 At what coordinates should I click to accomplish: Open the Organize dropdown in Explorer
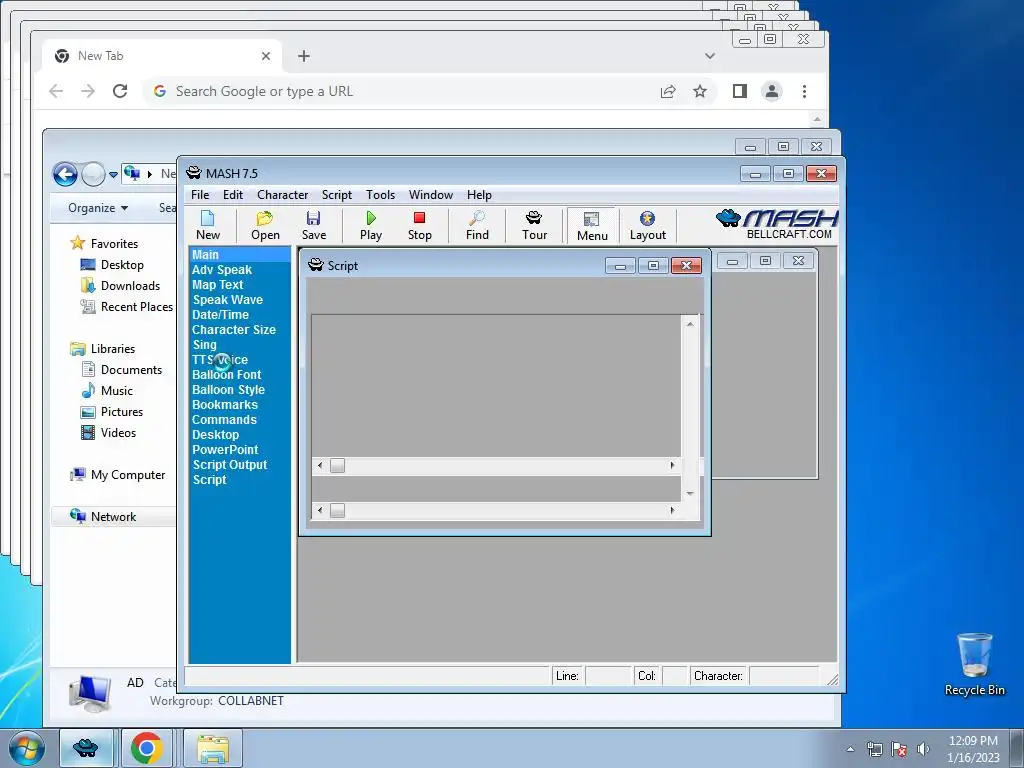tap(98, 208)
